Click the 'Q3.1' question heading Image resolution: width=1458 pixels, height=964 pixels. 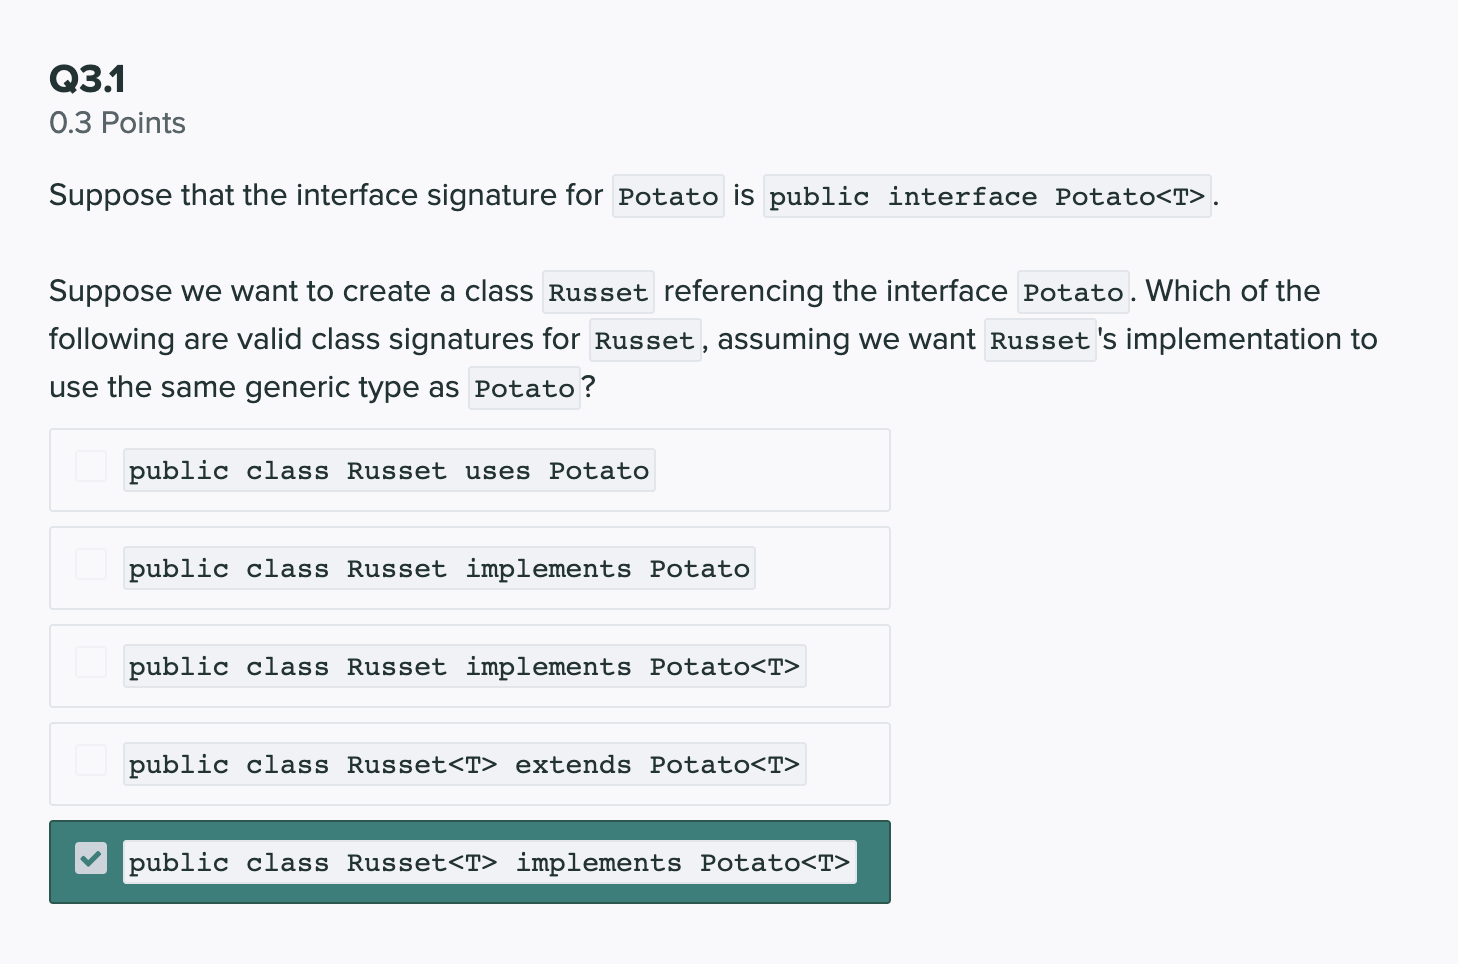click(x=87, y=79)
